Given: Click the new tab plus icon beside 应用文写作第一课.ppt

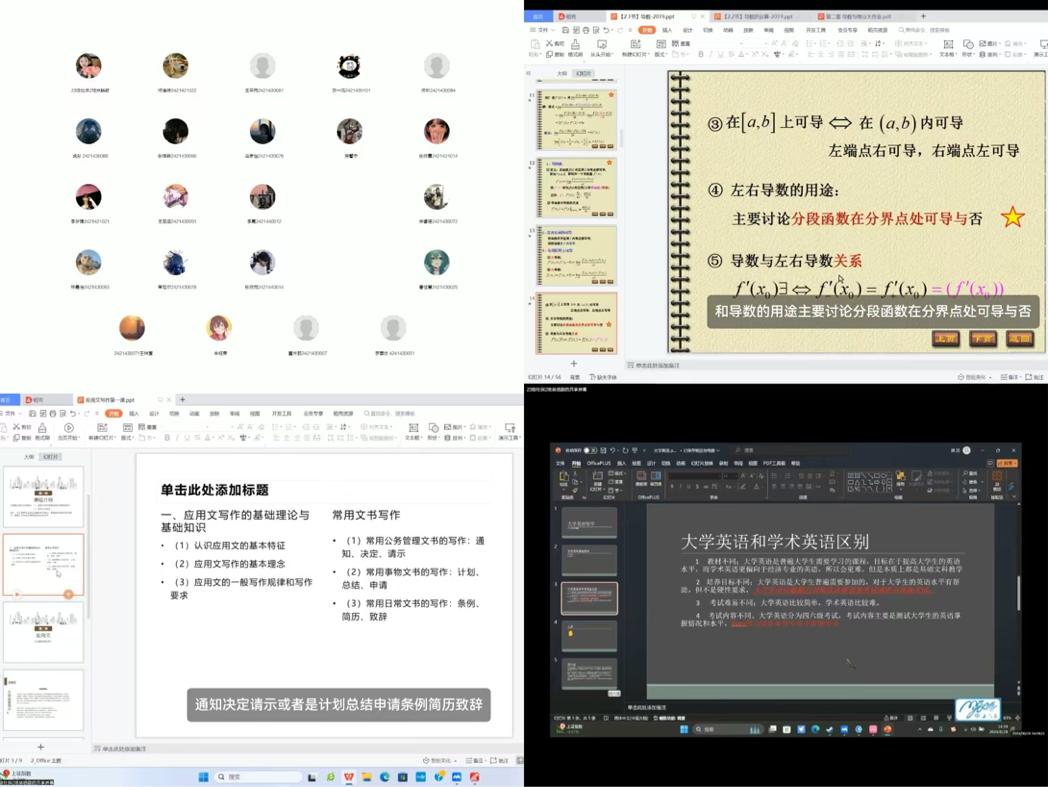Looking at the screenshot, I should click(x=183, y=400).
